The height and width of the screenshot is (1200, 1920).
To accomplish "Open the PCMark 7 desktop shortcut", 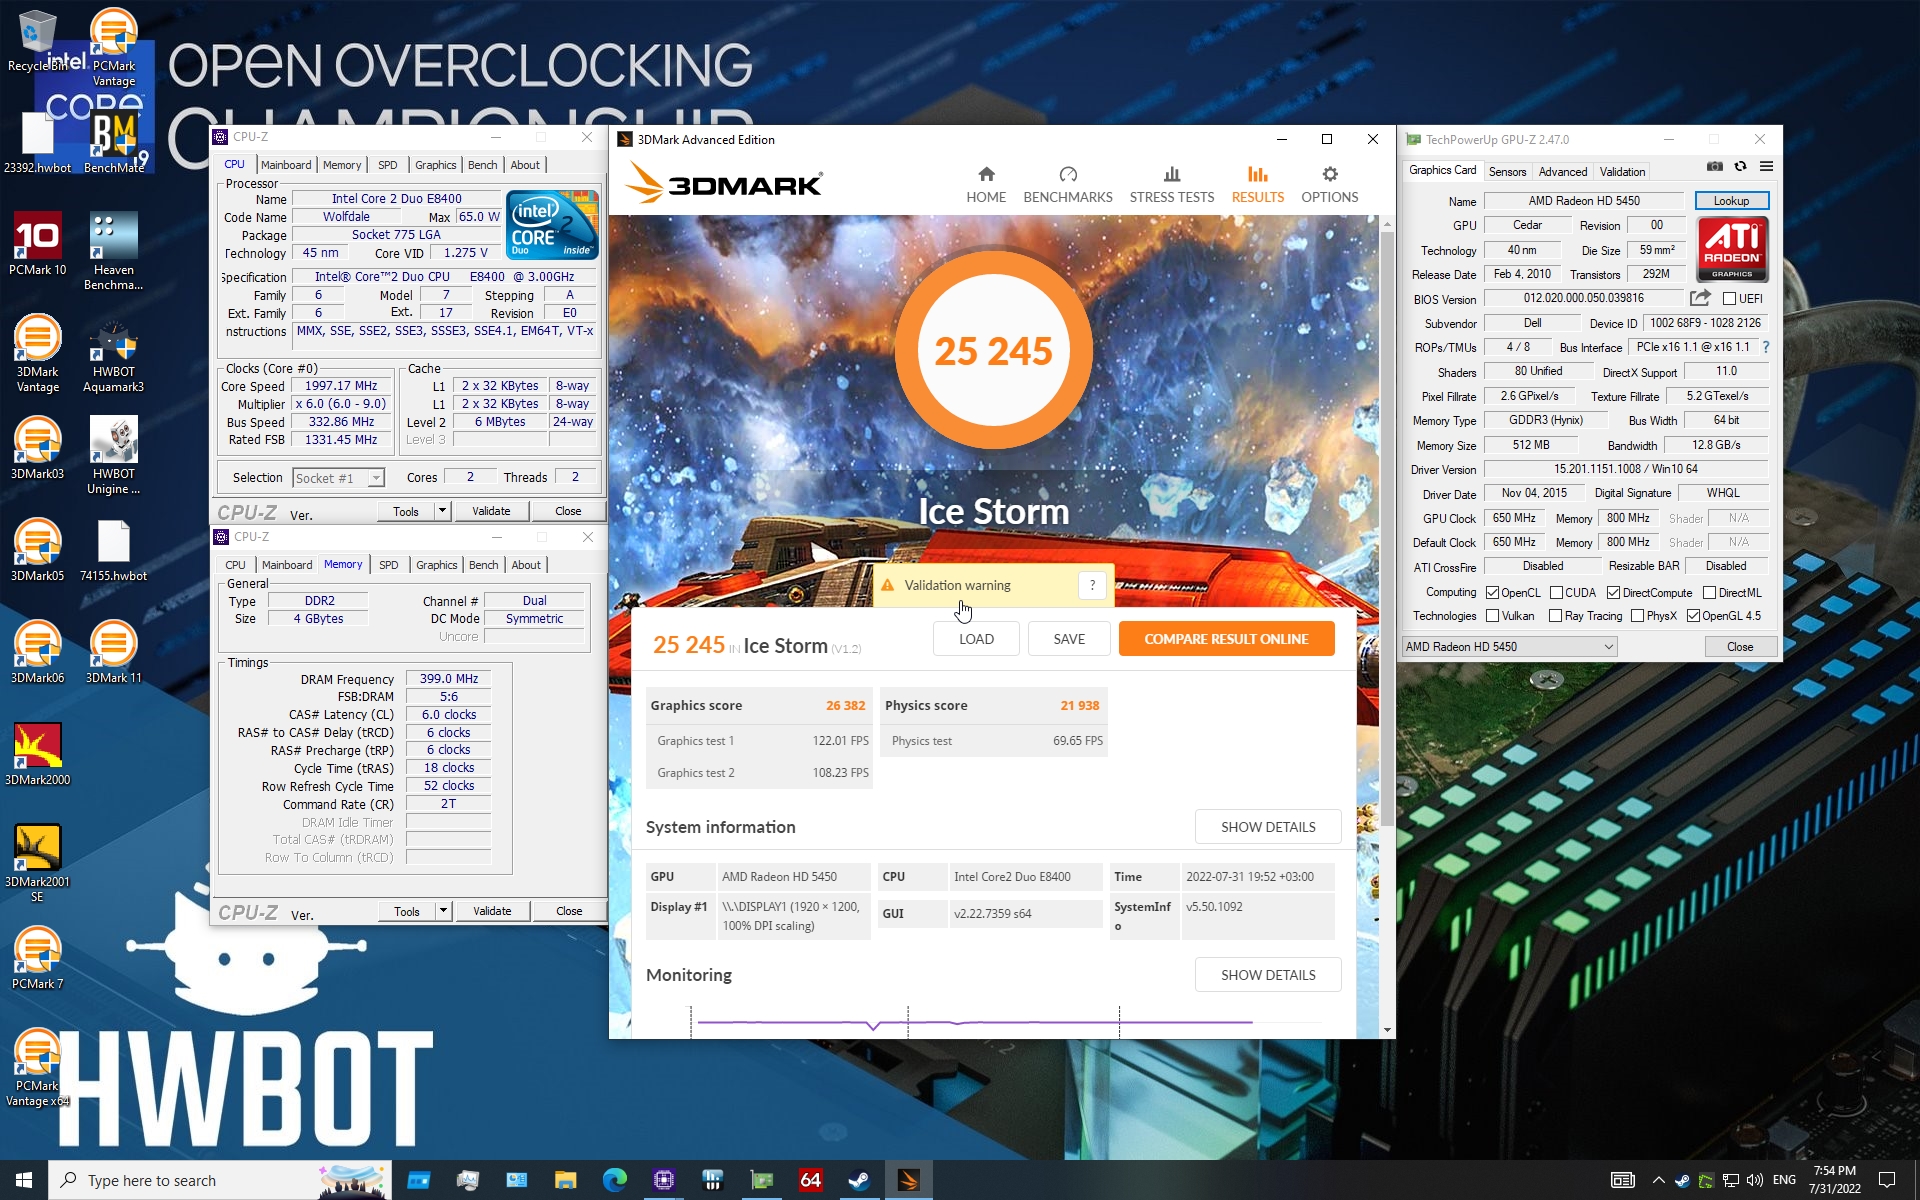I will click(38, 958).
